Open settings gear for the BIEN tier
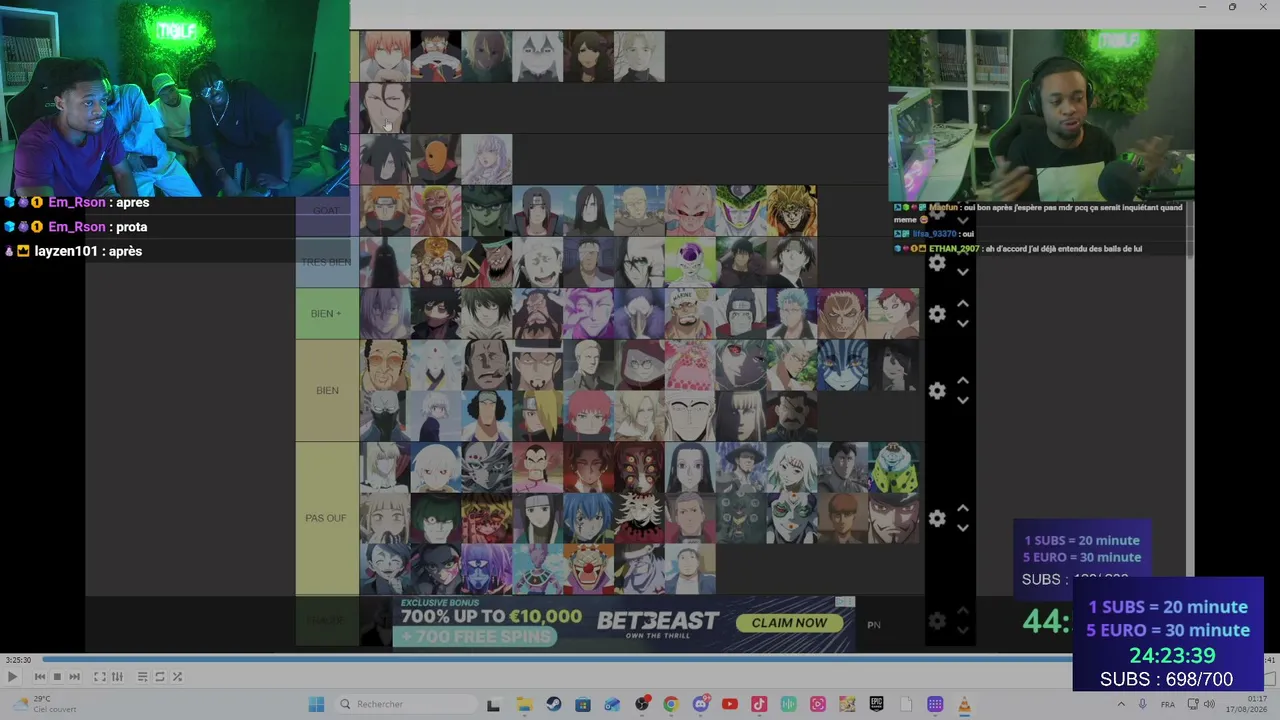Image resolution: width=1280 pixels, height=720 pixels. point(937,391)
